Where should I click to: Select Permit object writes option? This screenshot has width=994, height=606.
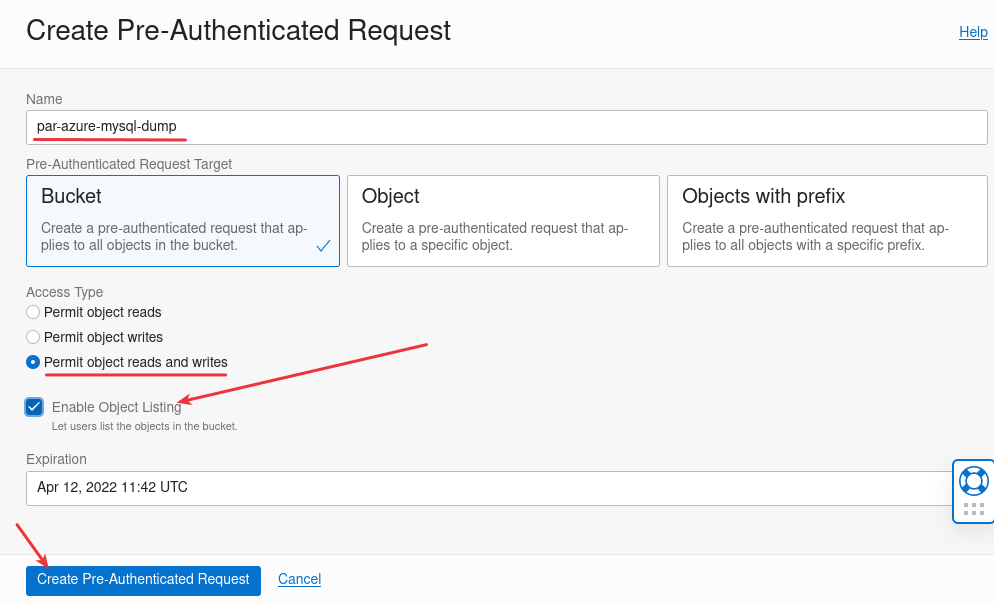click(x=33, y=337)
